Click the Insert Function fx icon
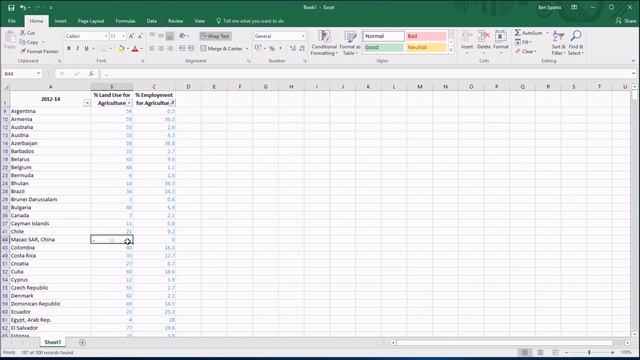 tap(91, 74)
